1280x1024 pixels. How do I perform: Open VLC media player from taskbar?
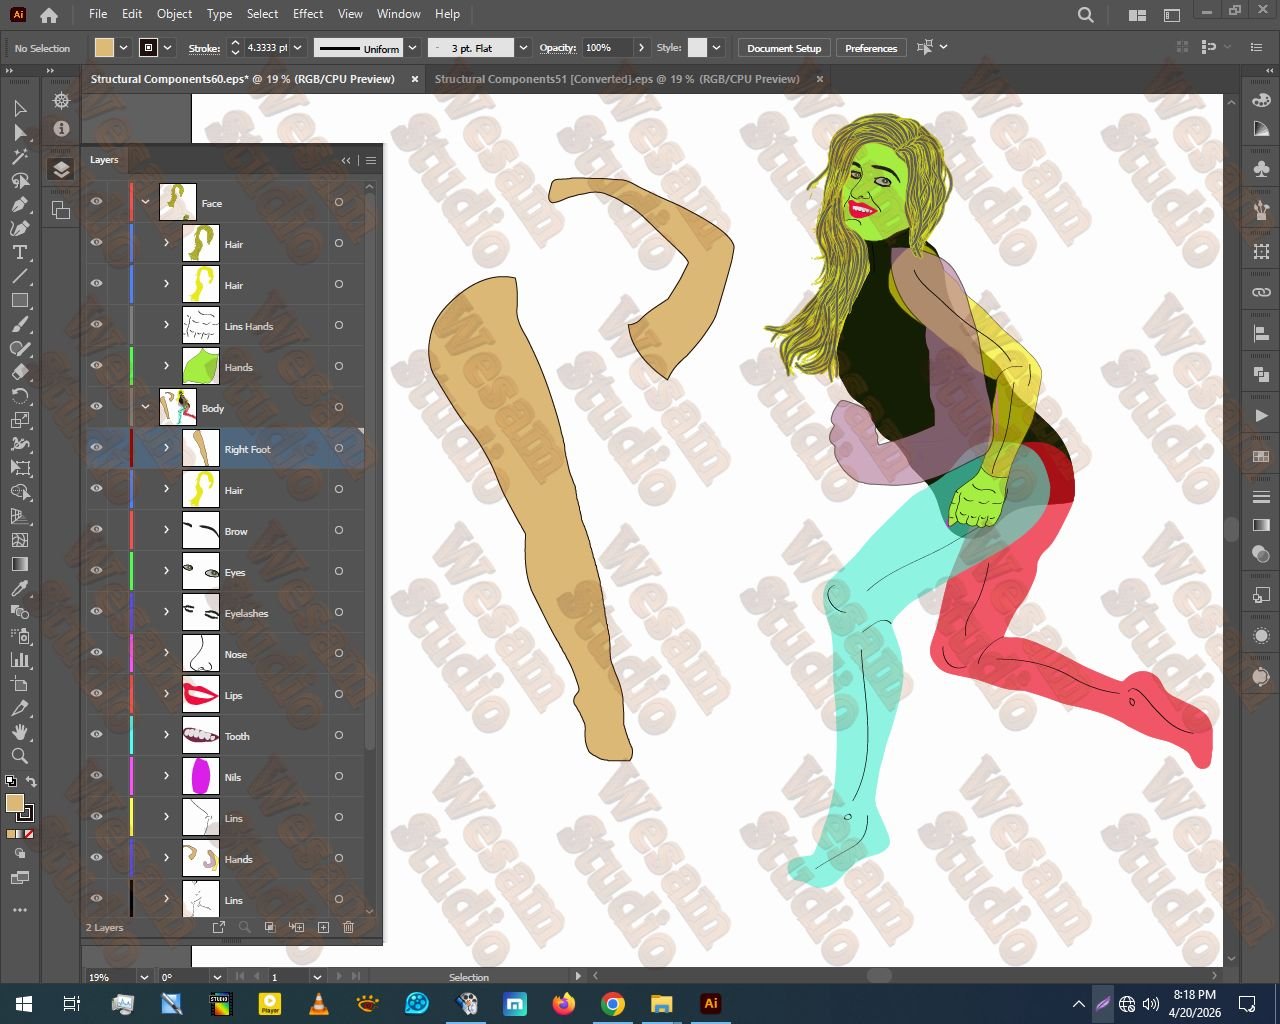[319, 1004]
